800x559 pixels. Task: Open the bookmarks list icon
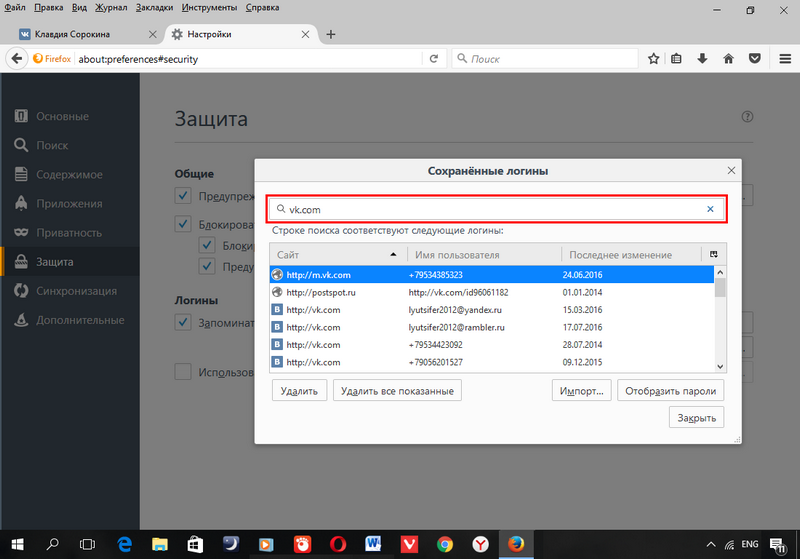[677, 59]
